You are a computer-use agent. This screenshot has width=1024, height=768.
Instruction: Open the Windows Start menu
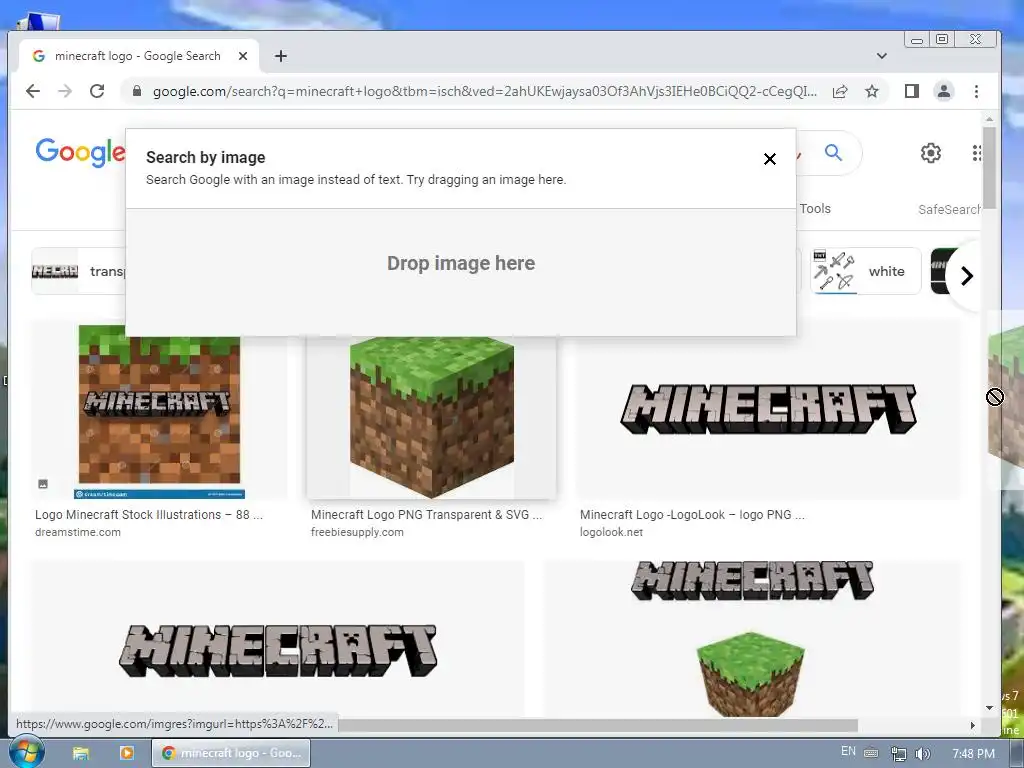click(x=25, y=753)
